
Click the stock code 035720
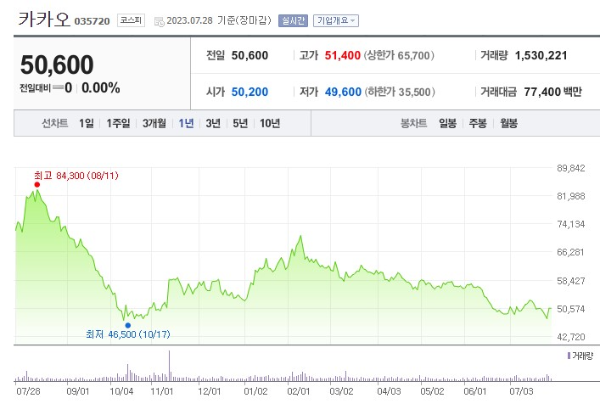(92, 21)
